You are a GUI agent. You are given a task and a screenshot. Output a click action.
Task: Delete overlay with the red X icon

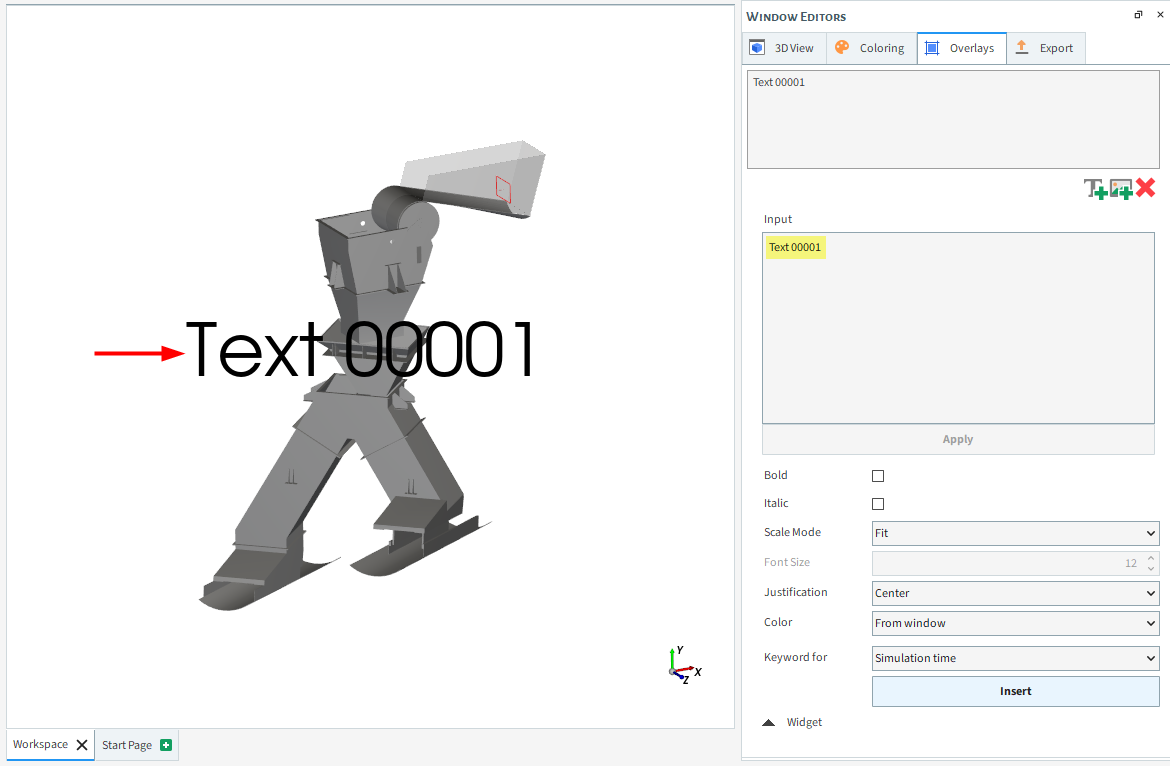tap(1146, 187)
